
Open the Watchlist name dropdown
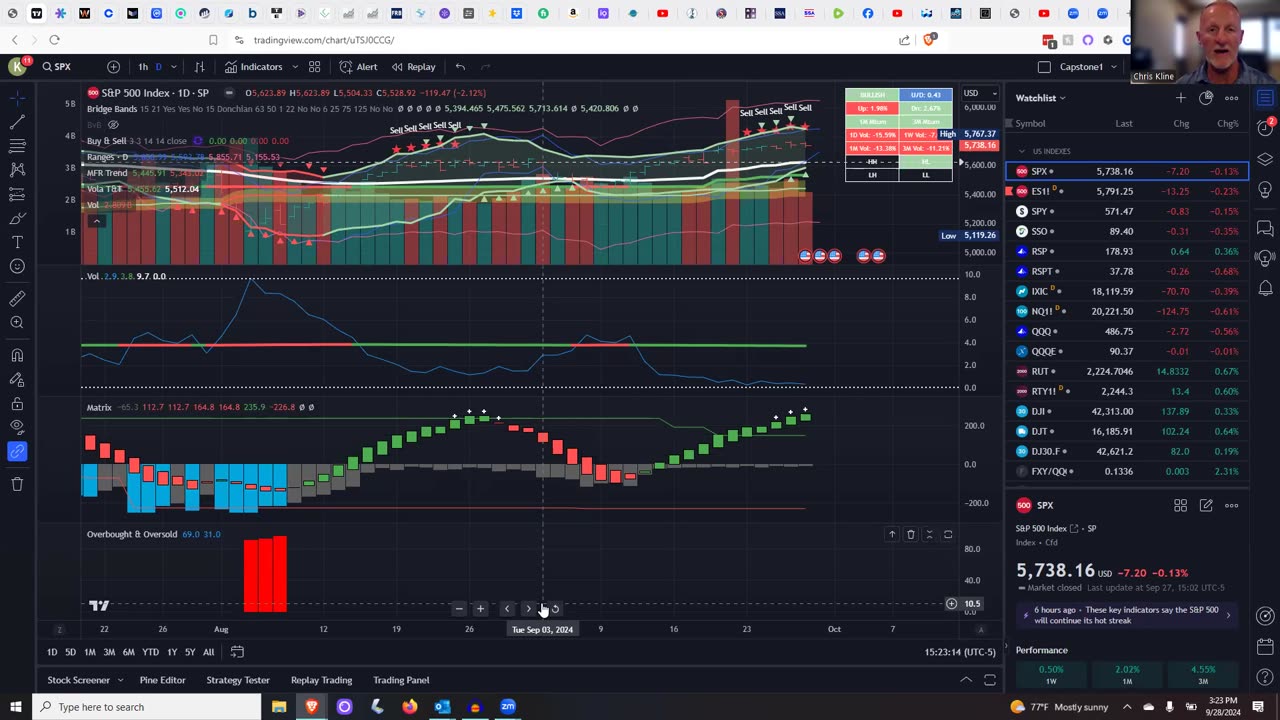pyautogui.click(x=1040, y=98)
